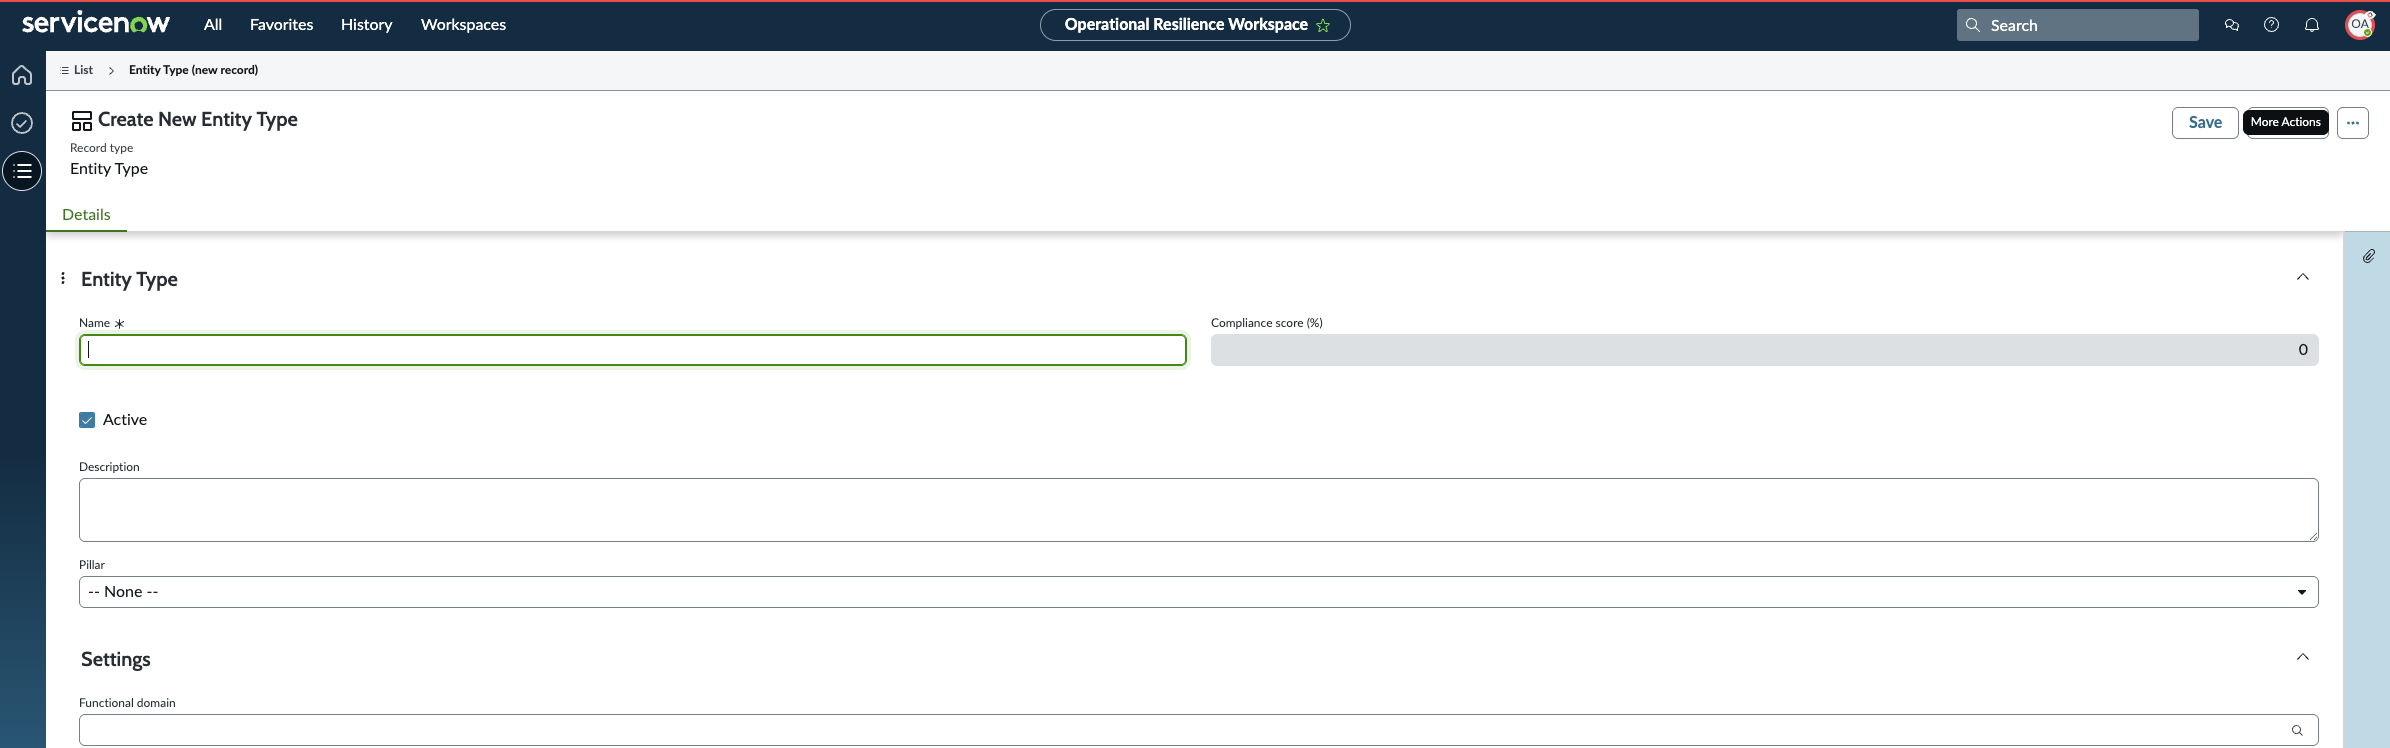Collapse the Settings section
Viewport: 2390px width, 748px height.
pos(2302,657)
